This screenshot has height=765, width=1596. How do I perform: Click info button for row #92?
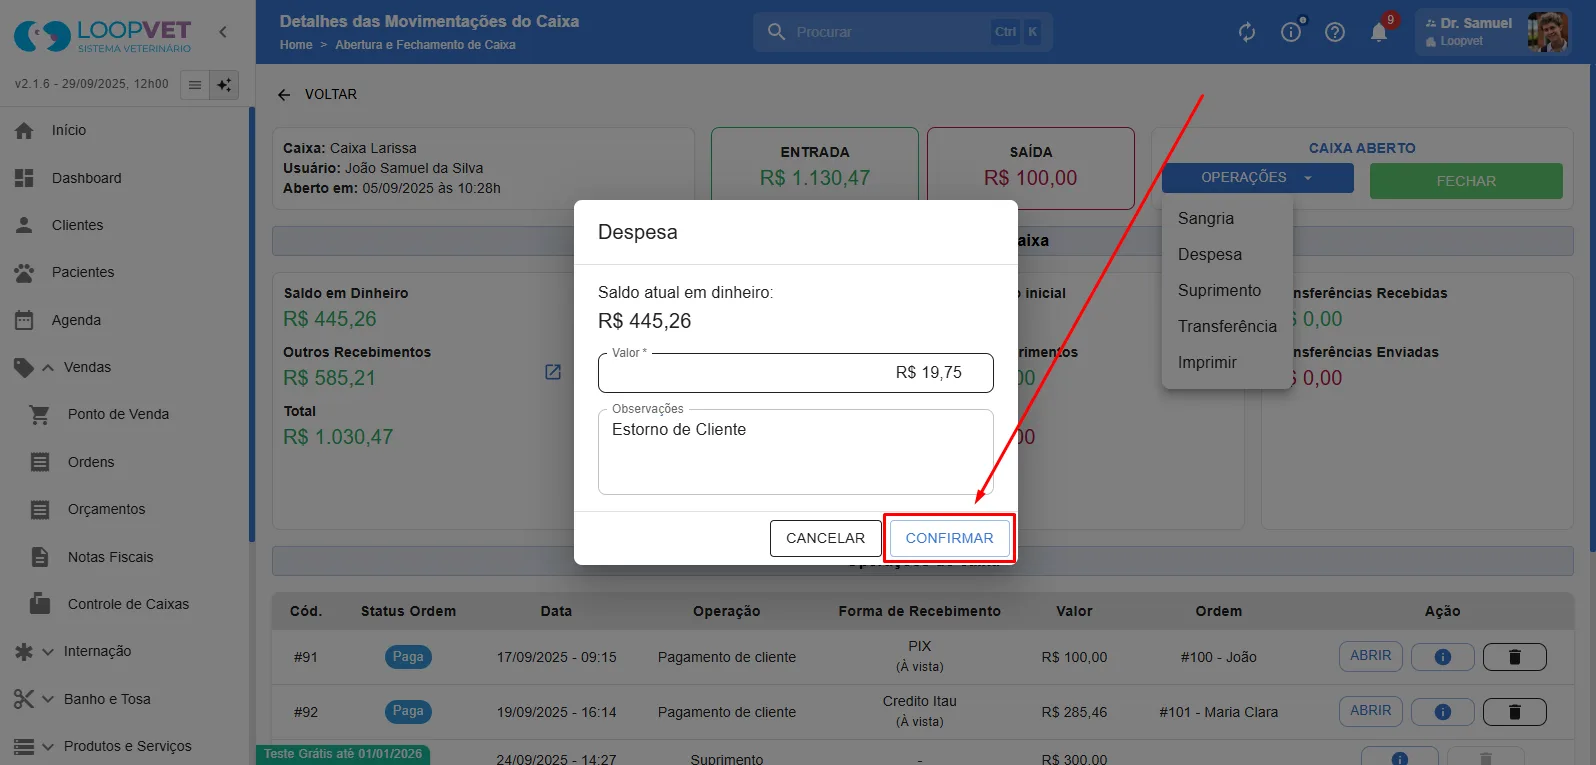coord(1442,712)
